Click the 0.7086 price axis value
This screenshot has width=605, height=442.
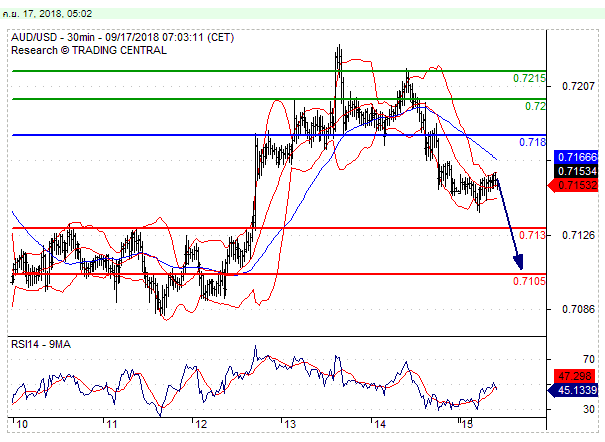click(578, 309)
